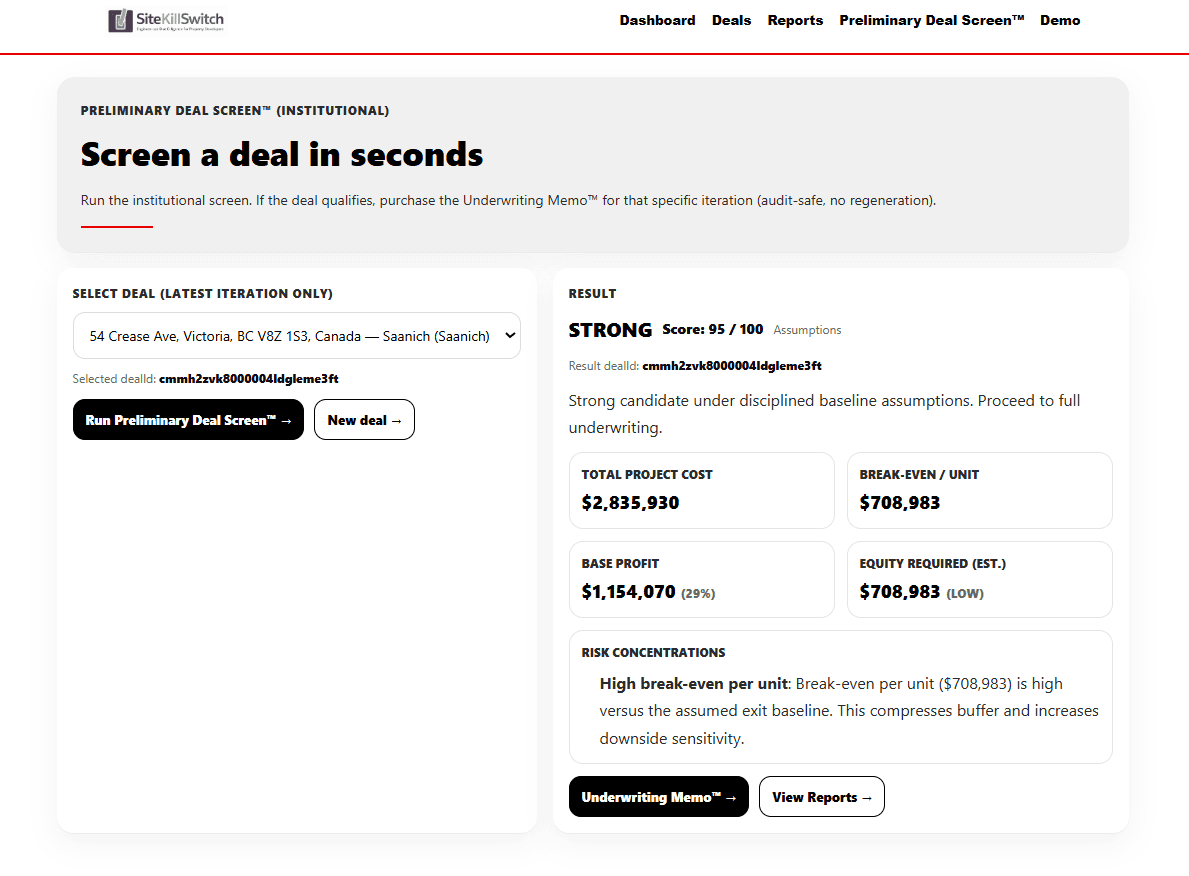Click the STRONG result rating label
This screenshot has height=876, width=1189.
[x=610, y=330]
